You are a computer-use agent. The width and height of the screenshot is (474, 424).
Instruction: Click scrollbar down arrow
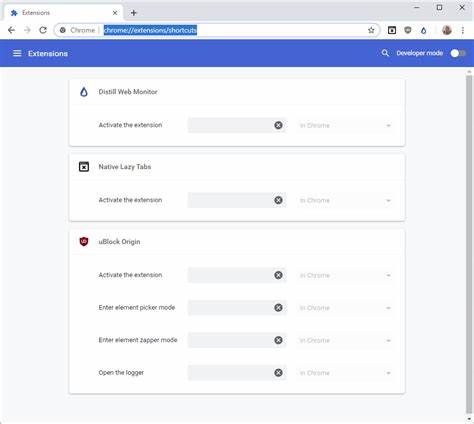click(x=469, y=419)
